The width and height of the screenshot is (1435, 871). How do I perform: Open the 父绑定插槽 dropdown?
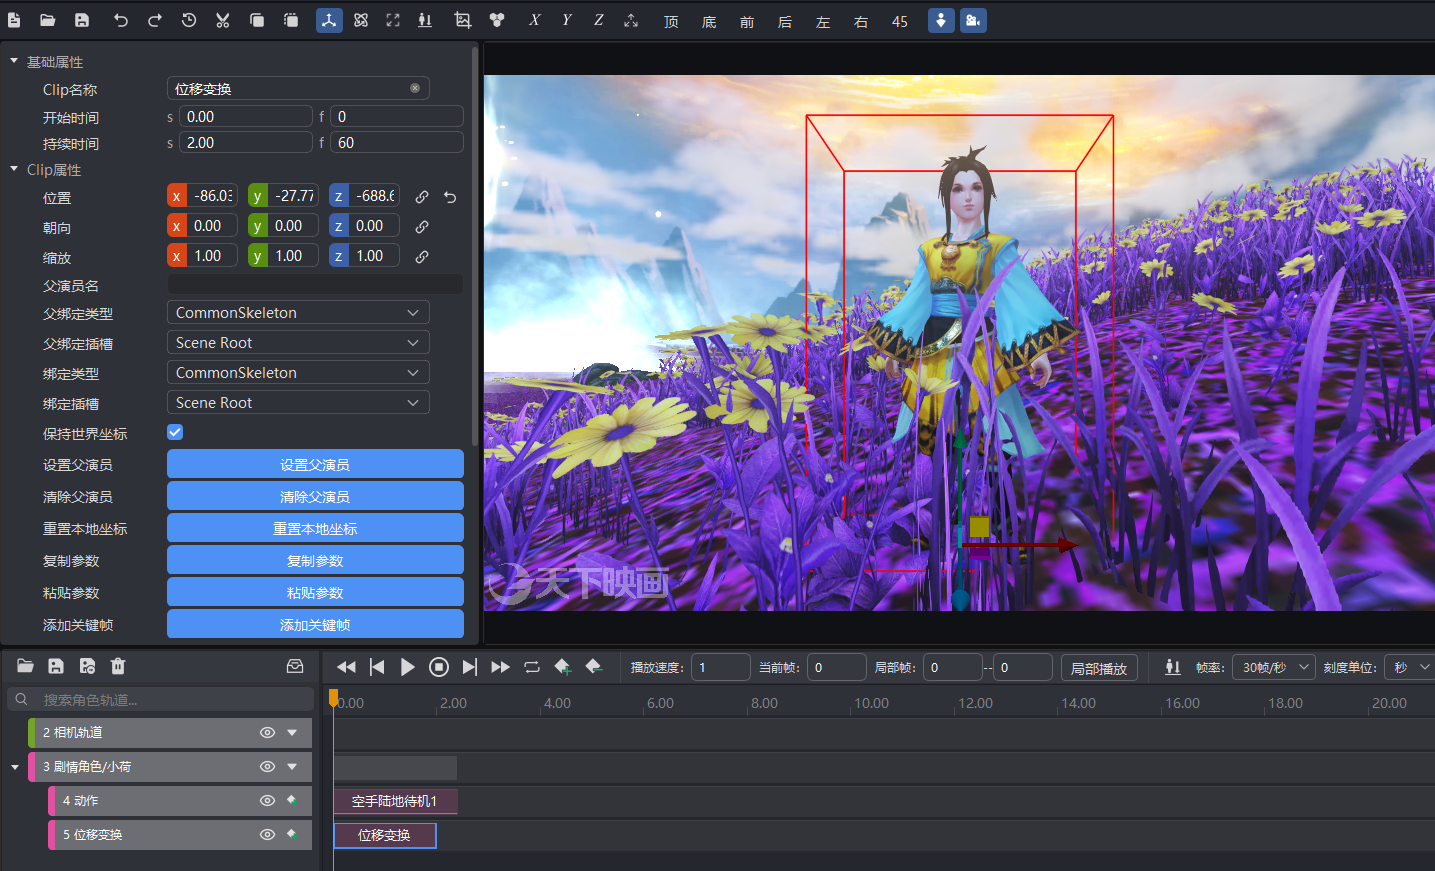click(x=298, y=342)
